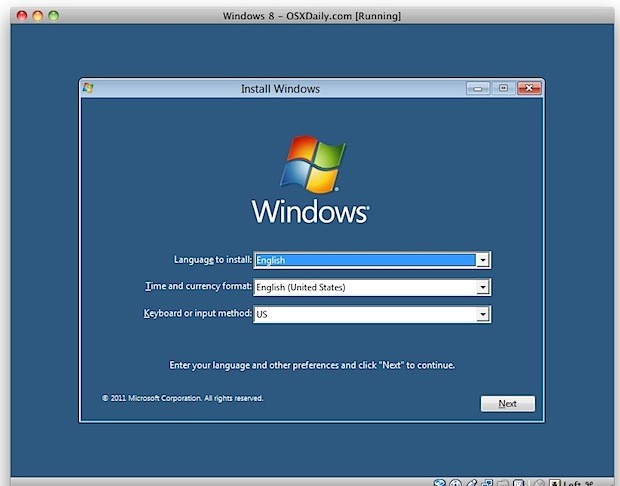Viewport: 620px width, 486px height.
Task: Click the yellow minimize button of VirtualBox window
Action: tap(37, 16)
